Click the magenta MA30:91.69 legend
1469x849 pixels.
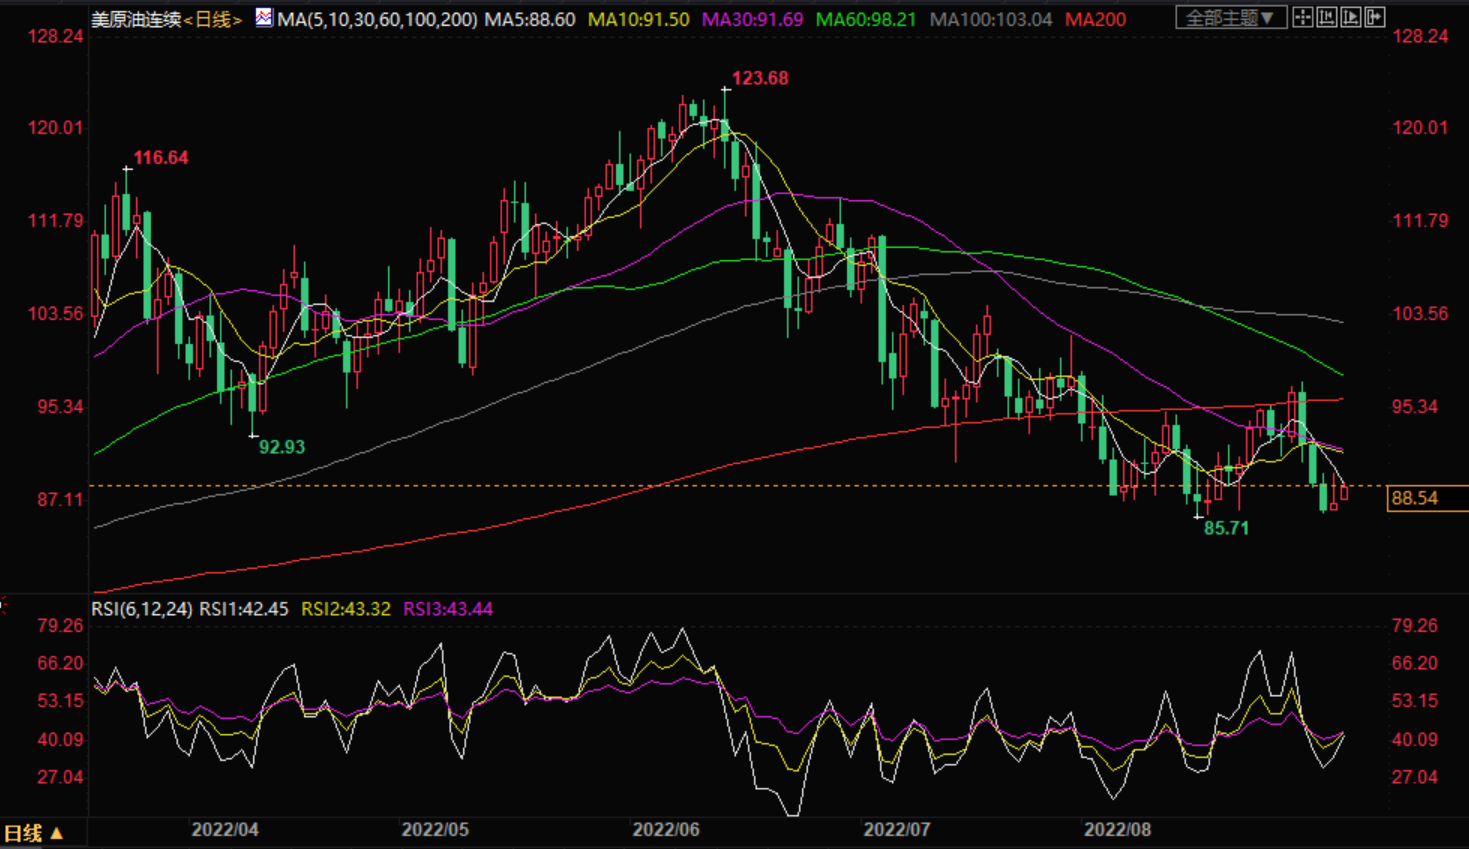[x=752, y=20]
